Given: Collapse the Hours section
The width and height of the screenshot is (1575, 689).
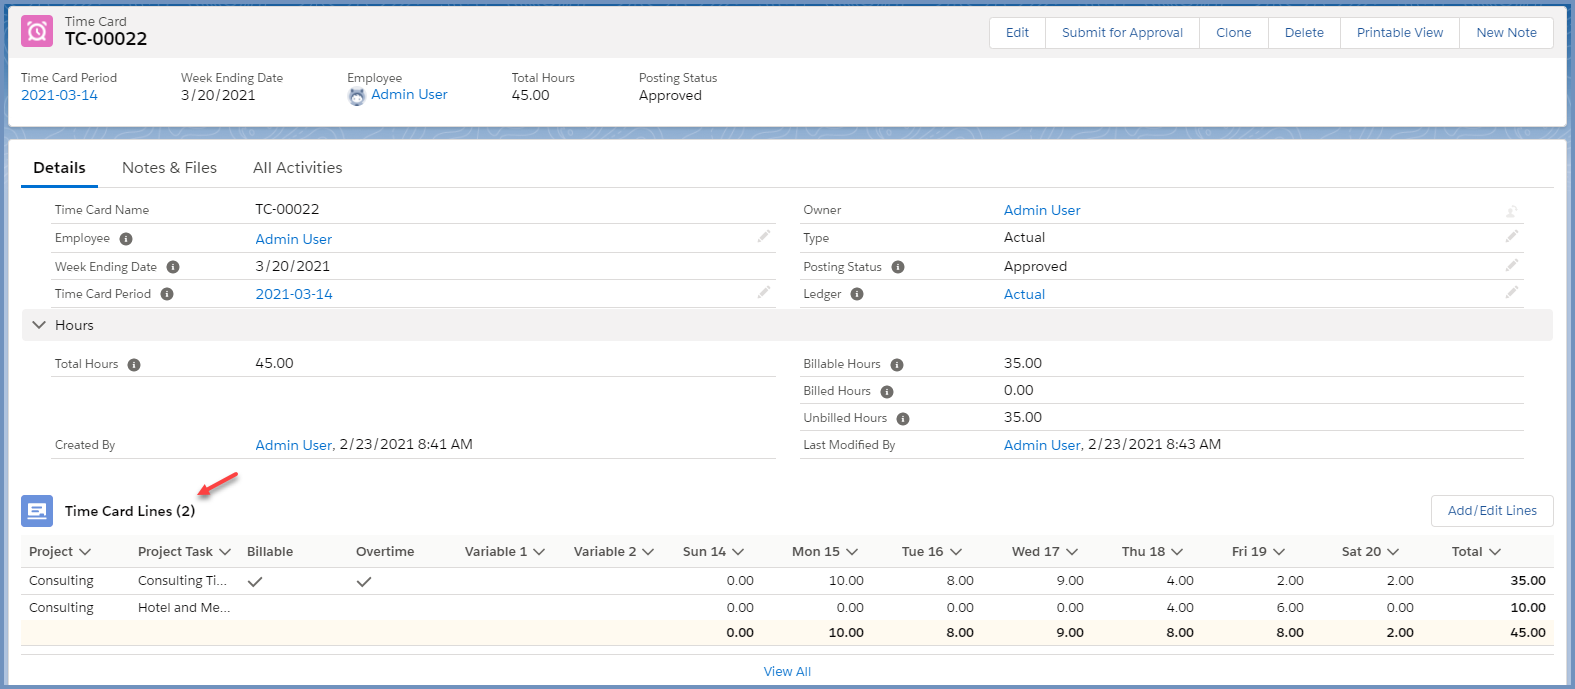Looking at the screenshot, I should (x=39, y=325).
